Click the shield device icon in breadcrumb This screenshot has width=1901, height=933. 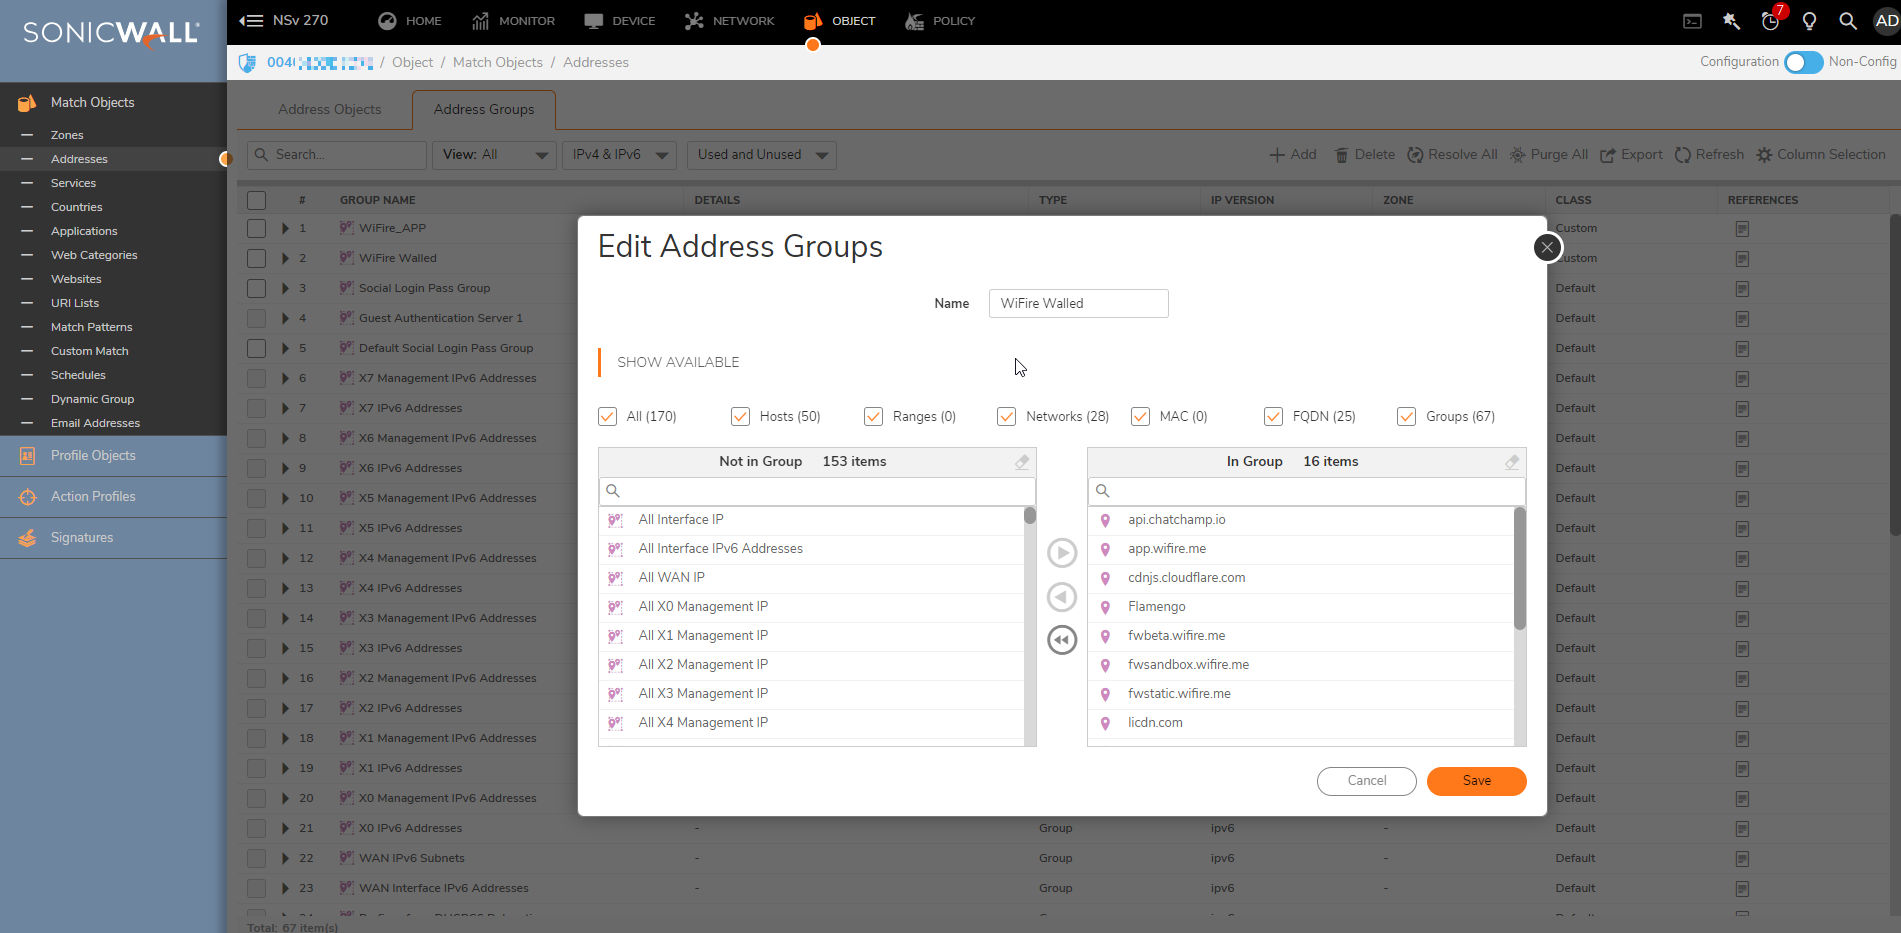click(x=247, y=63)
